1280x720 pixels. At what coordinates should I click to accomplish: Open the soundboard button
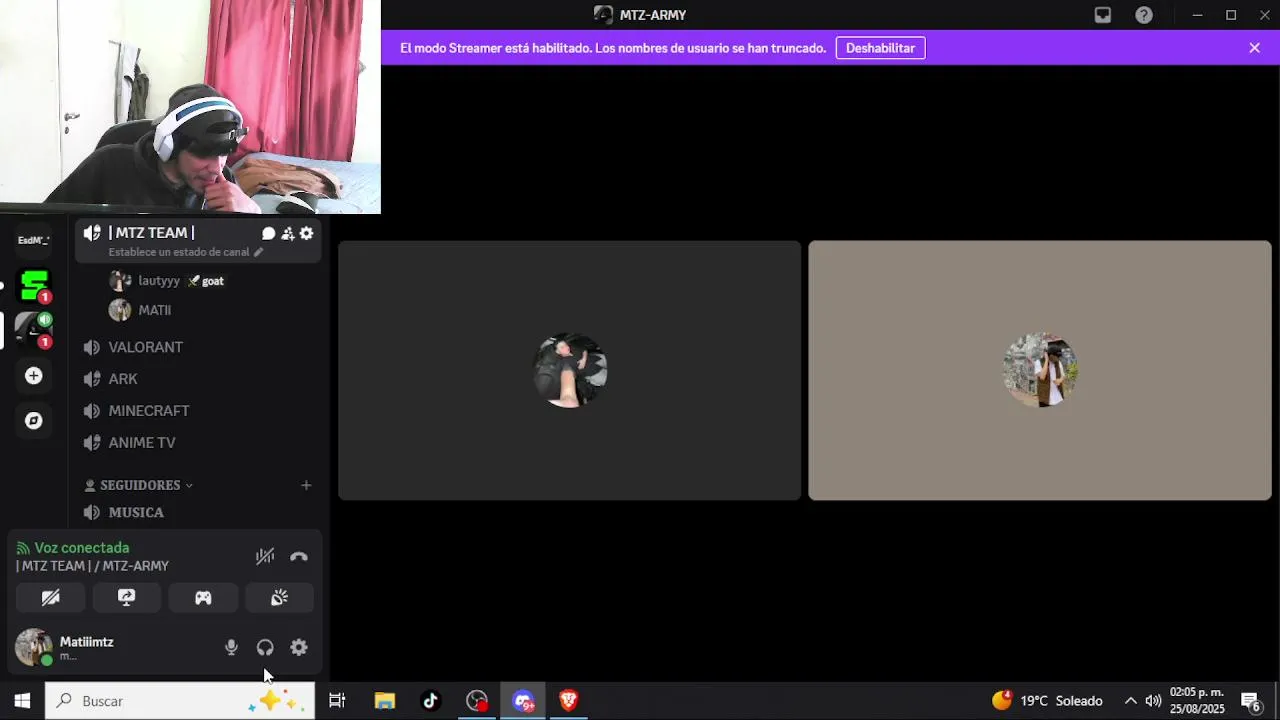click(x=279, y=597)
